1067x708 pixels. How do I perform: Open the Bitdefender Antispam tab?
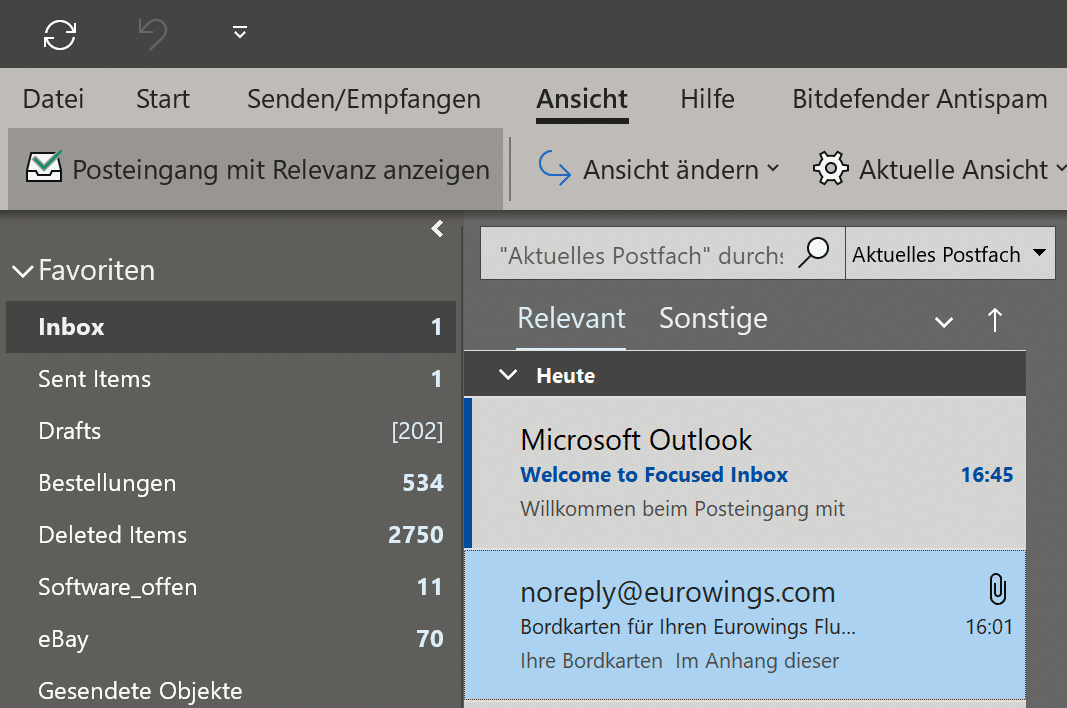(919, 99)
